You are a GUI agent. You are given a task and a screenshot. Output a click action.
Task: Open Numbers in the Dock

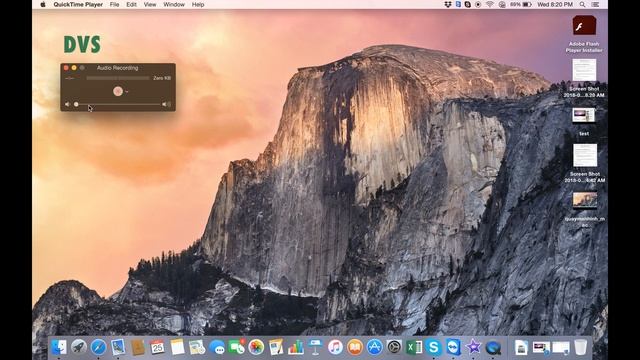(296, 347)
